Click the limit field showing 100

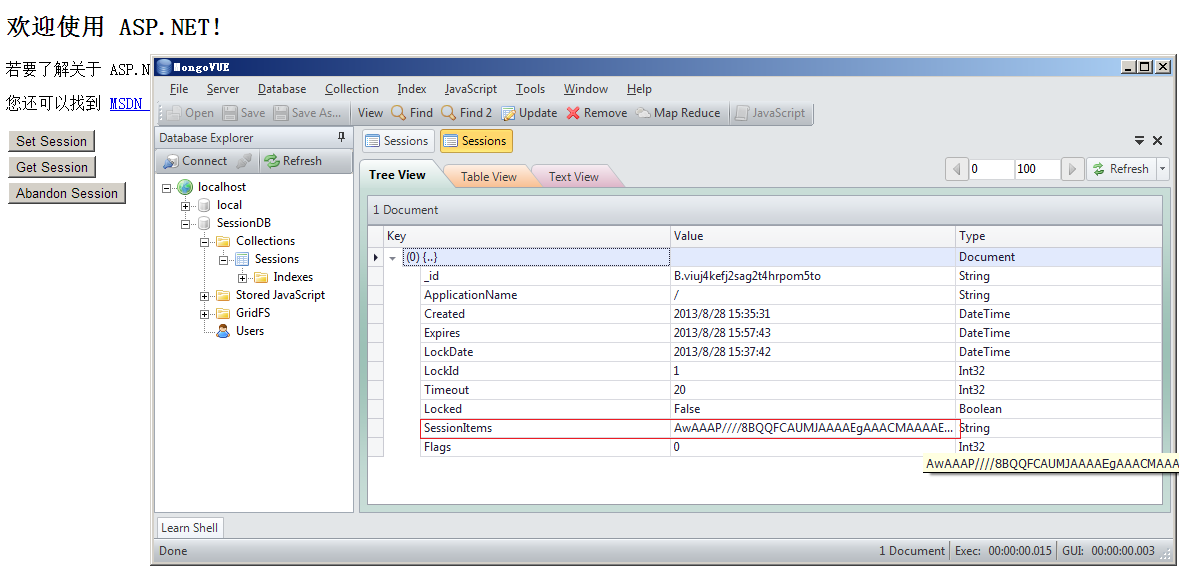click(x=1038, y=168)
